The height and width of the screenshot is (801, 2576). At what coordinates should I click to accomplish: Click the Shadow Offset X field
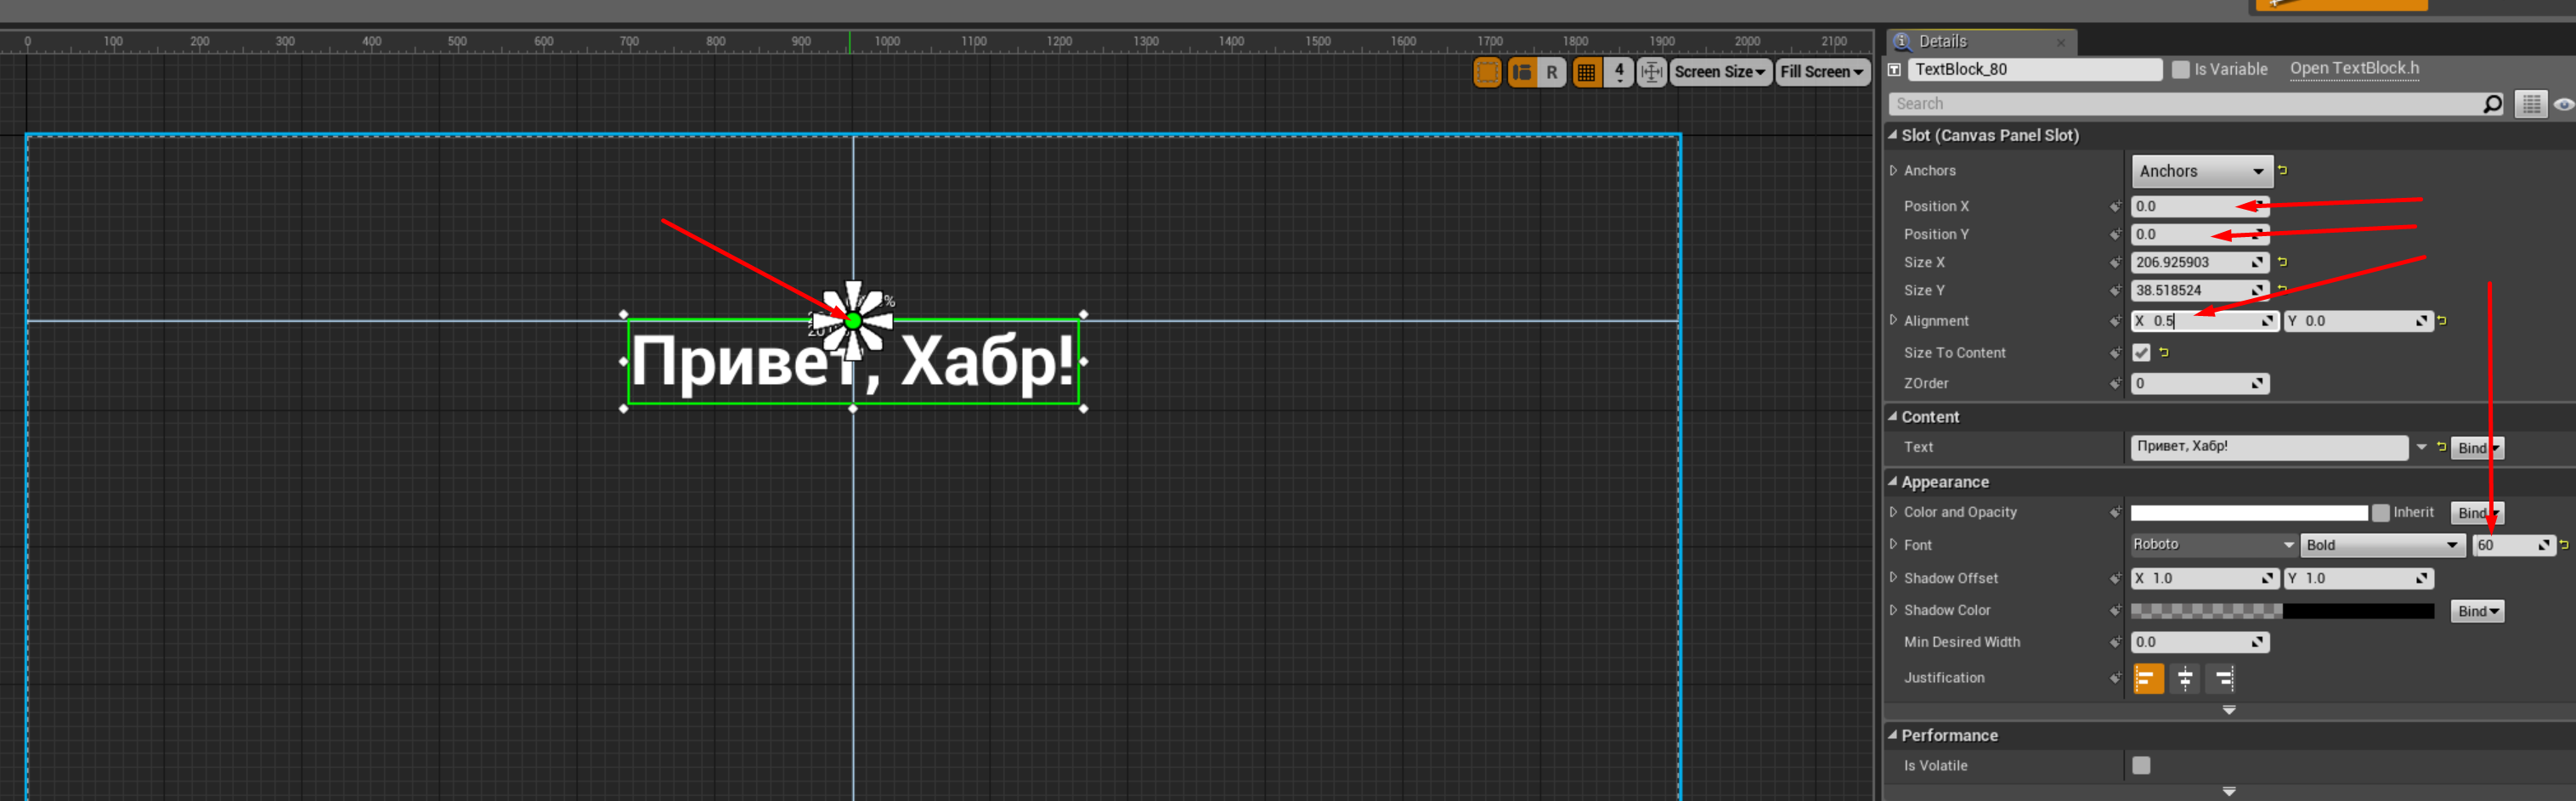point(2204,579)
